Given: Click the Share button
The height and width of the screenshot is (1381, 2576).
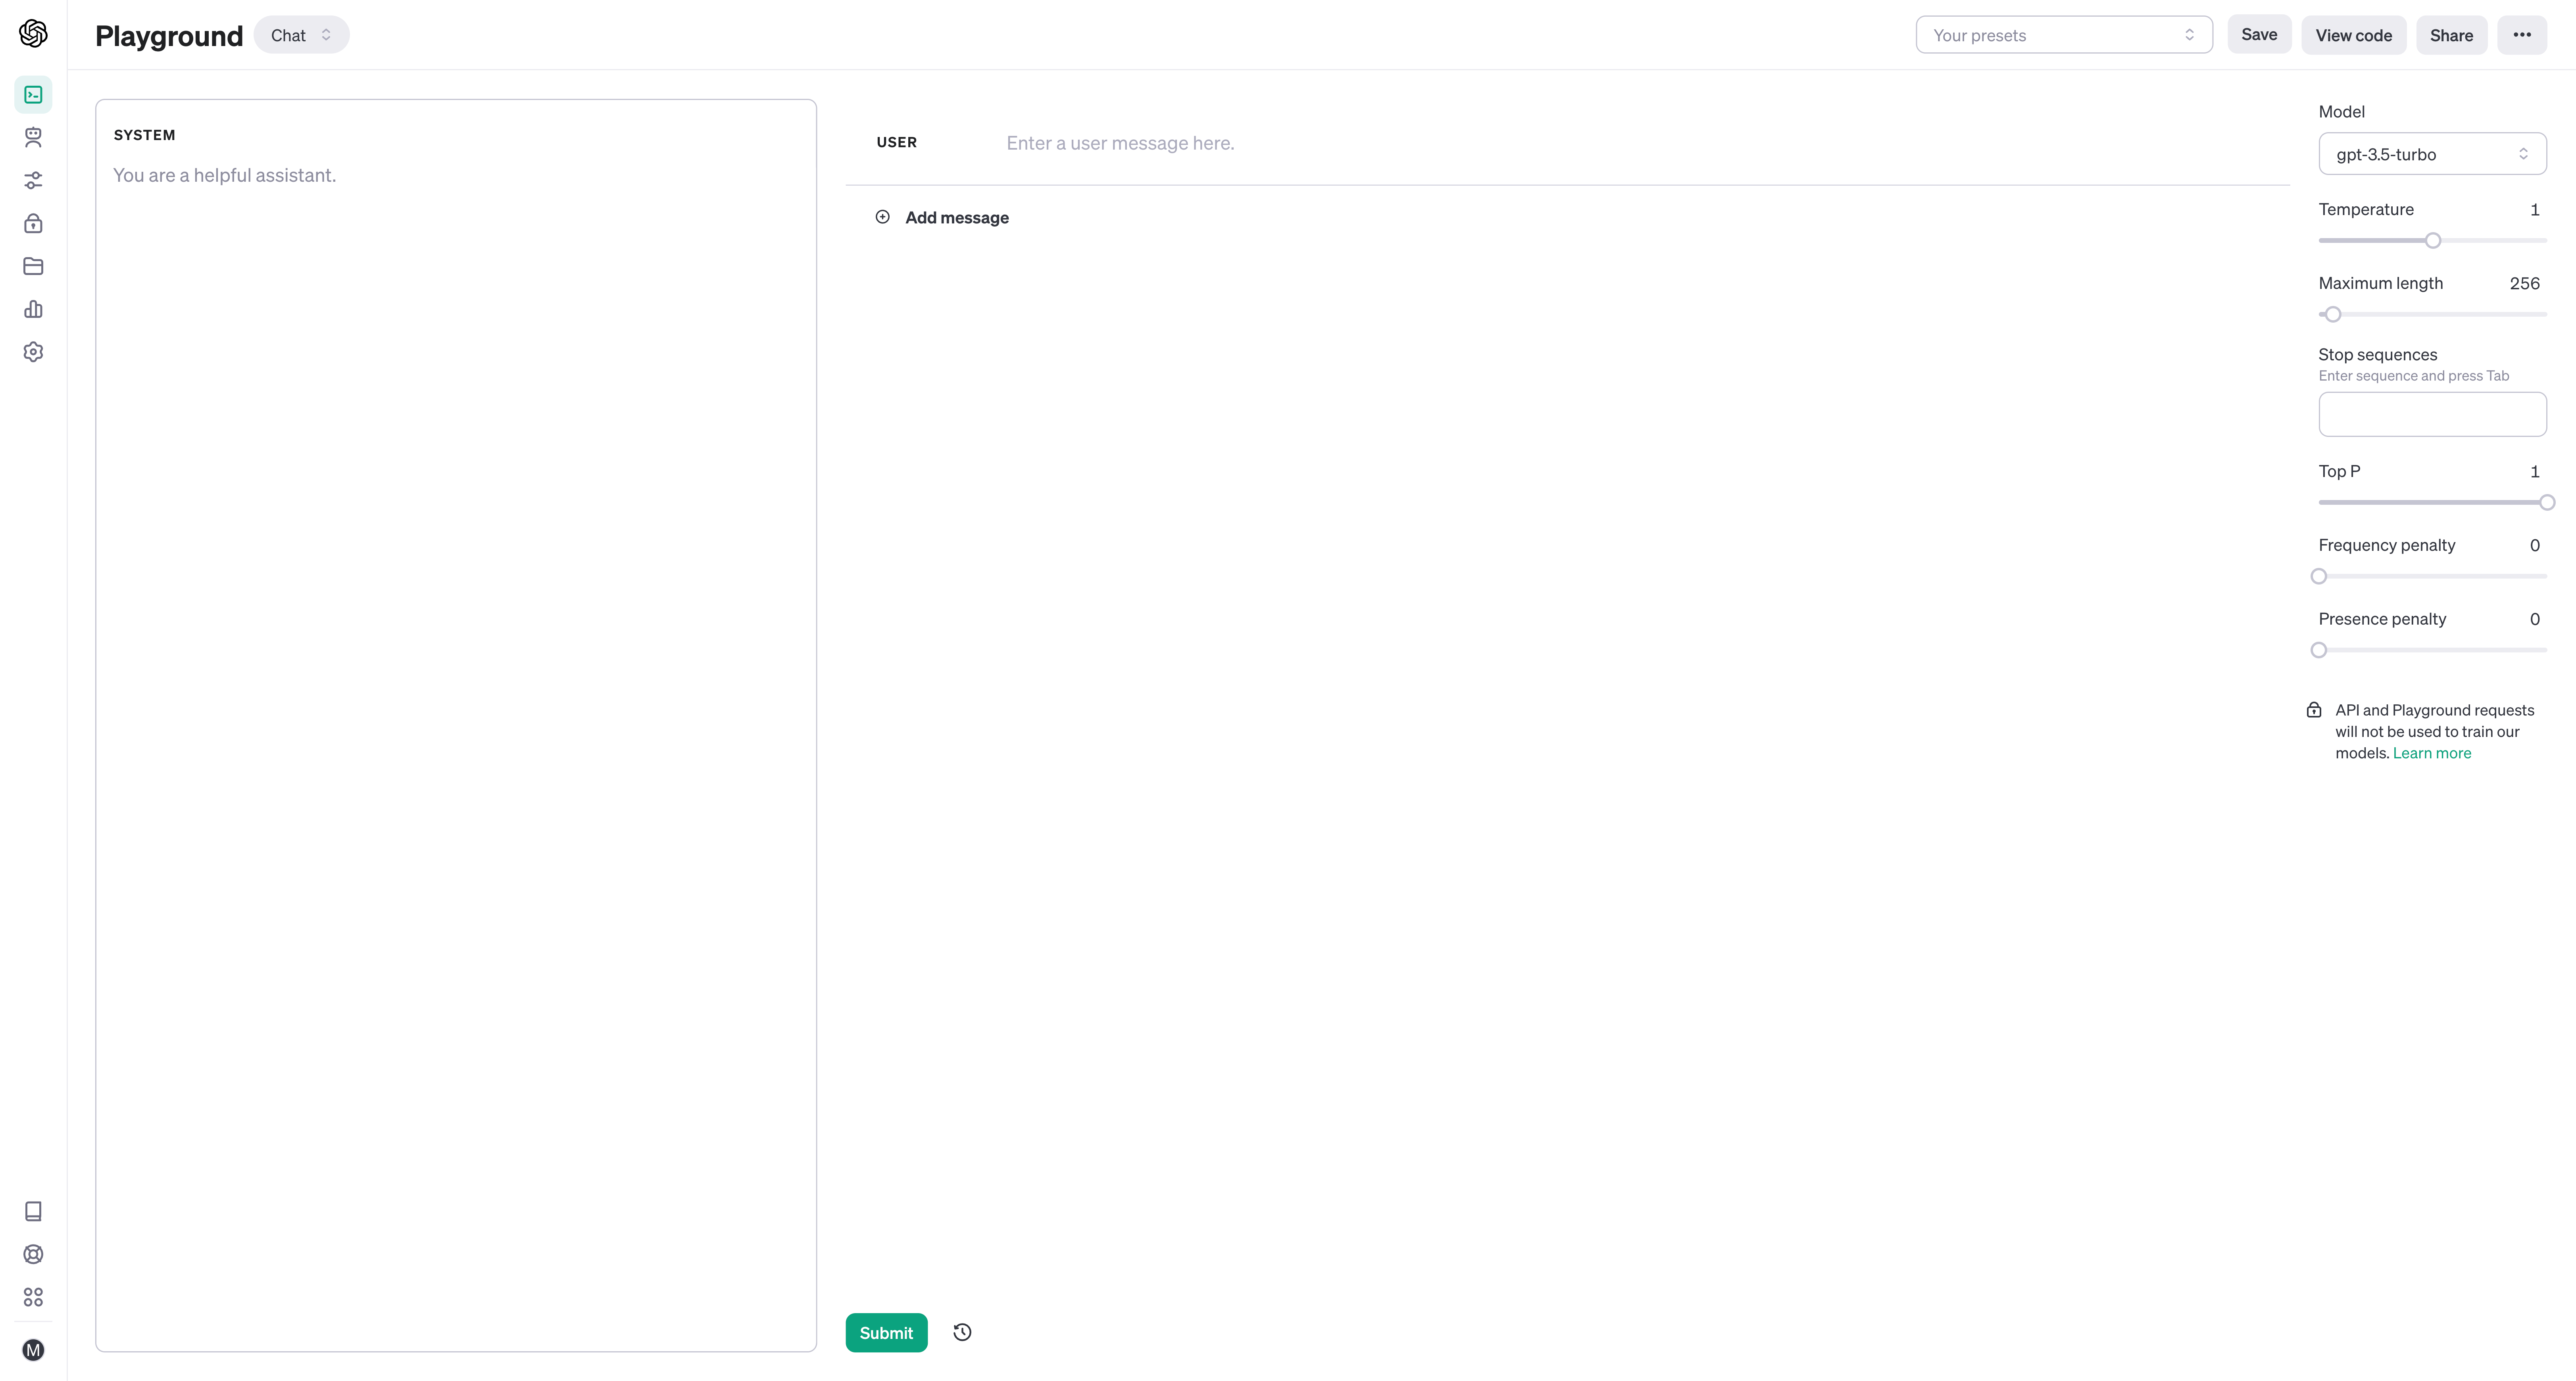Looking at the screenshot, I should (x=2451, y=35).
